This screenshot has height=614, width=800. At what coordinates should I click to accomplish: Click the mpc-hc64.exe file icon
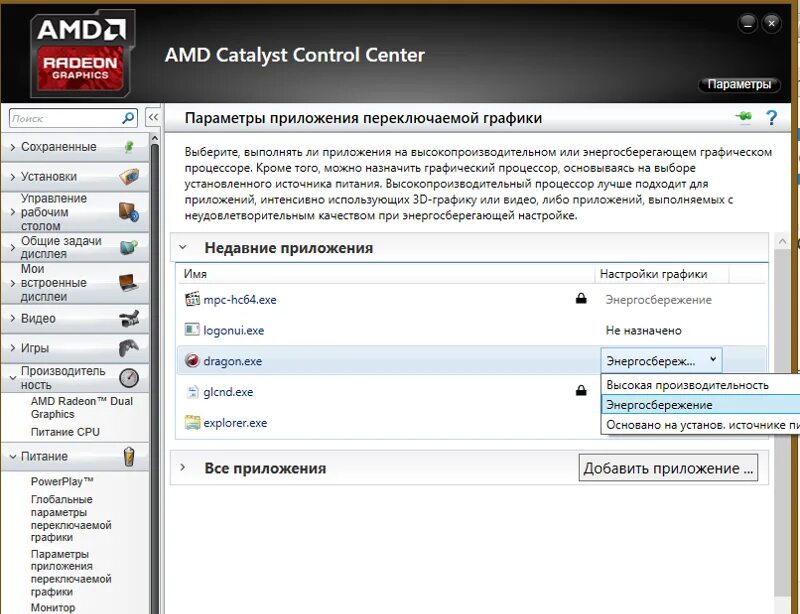pos(192,299)
